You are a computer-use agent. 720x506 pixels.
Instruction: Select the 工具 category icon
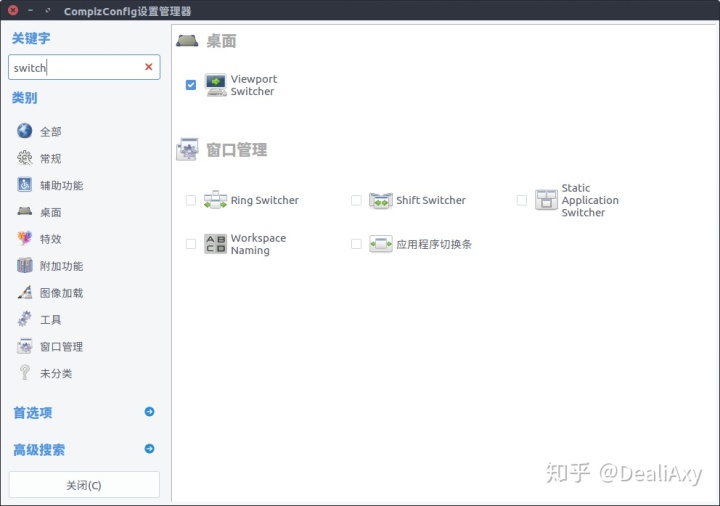[x=25, y=319]
